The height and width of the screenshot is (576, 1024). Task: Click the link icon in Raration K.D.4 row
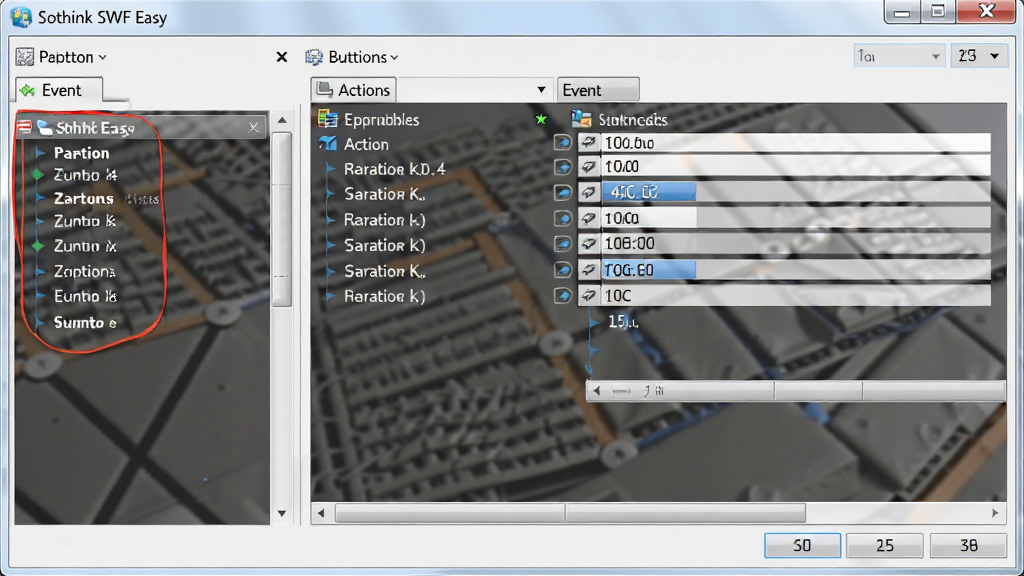tap(588, 167)
